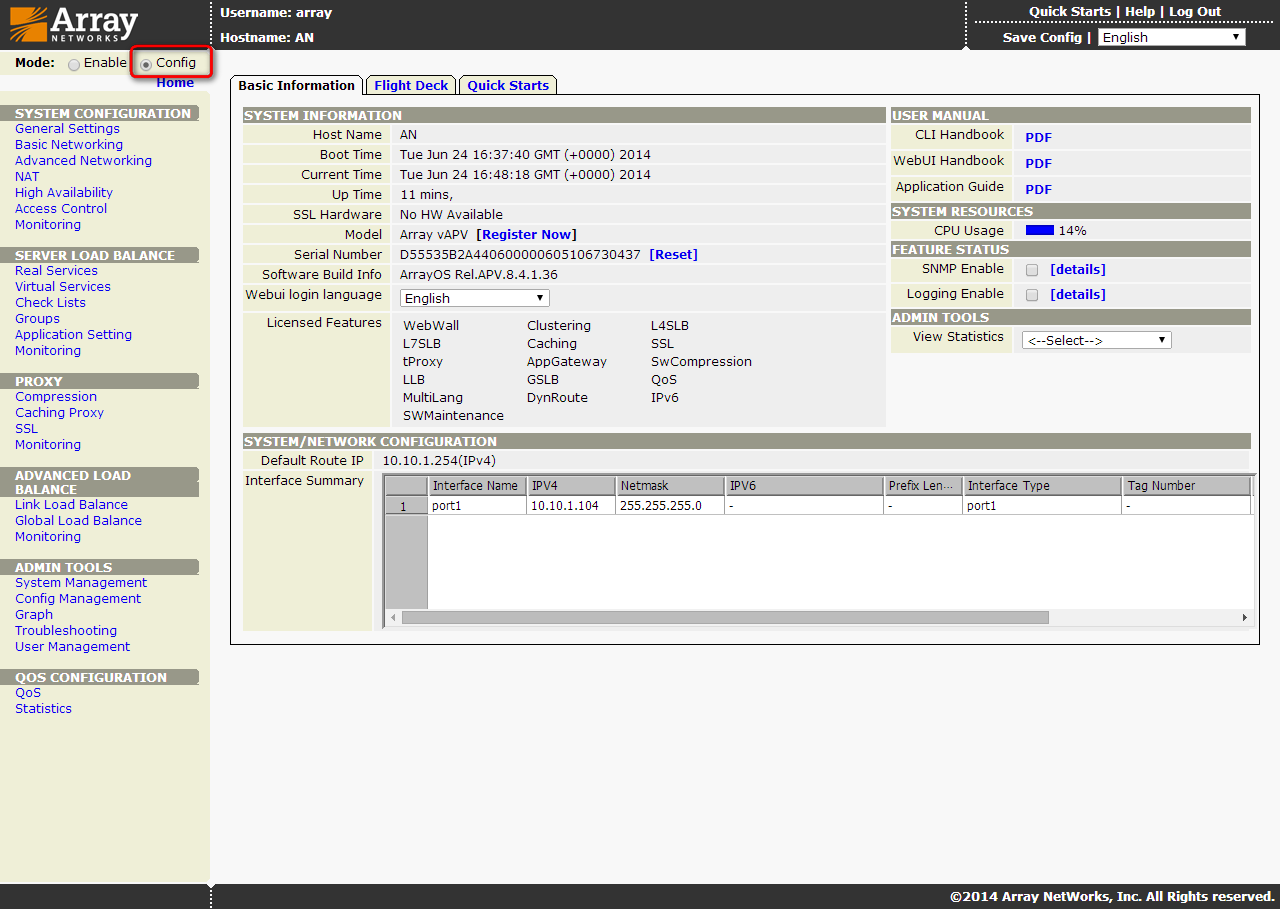Switch to the Basic Information tab
This screenshot has width=1280, height=909.
pyautogui.click(x=297, y=86)
